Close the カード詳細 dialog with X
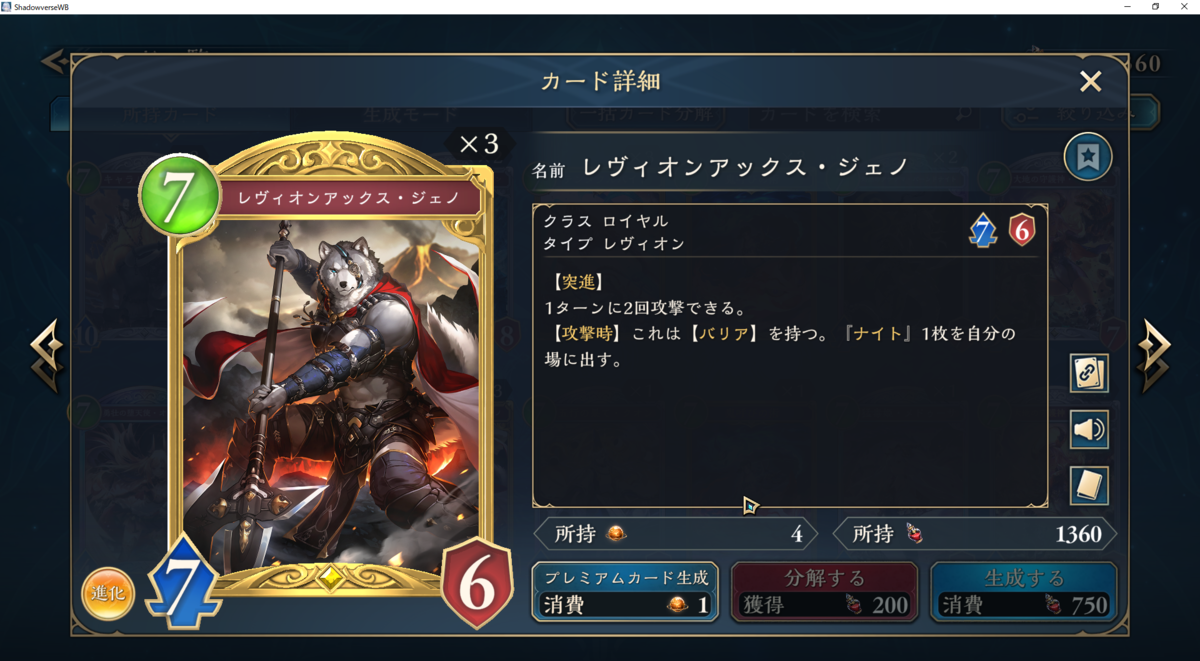1200x661 pixels. pyautogui.click(x=1090, y=82)
